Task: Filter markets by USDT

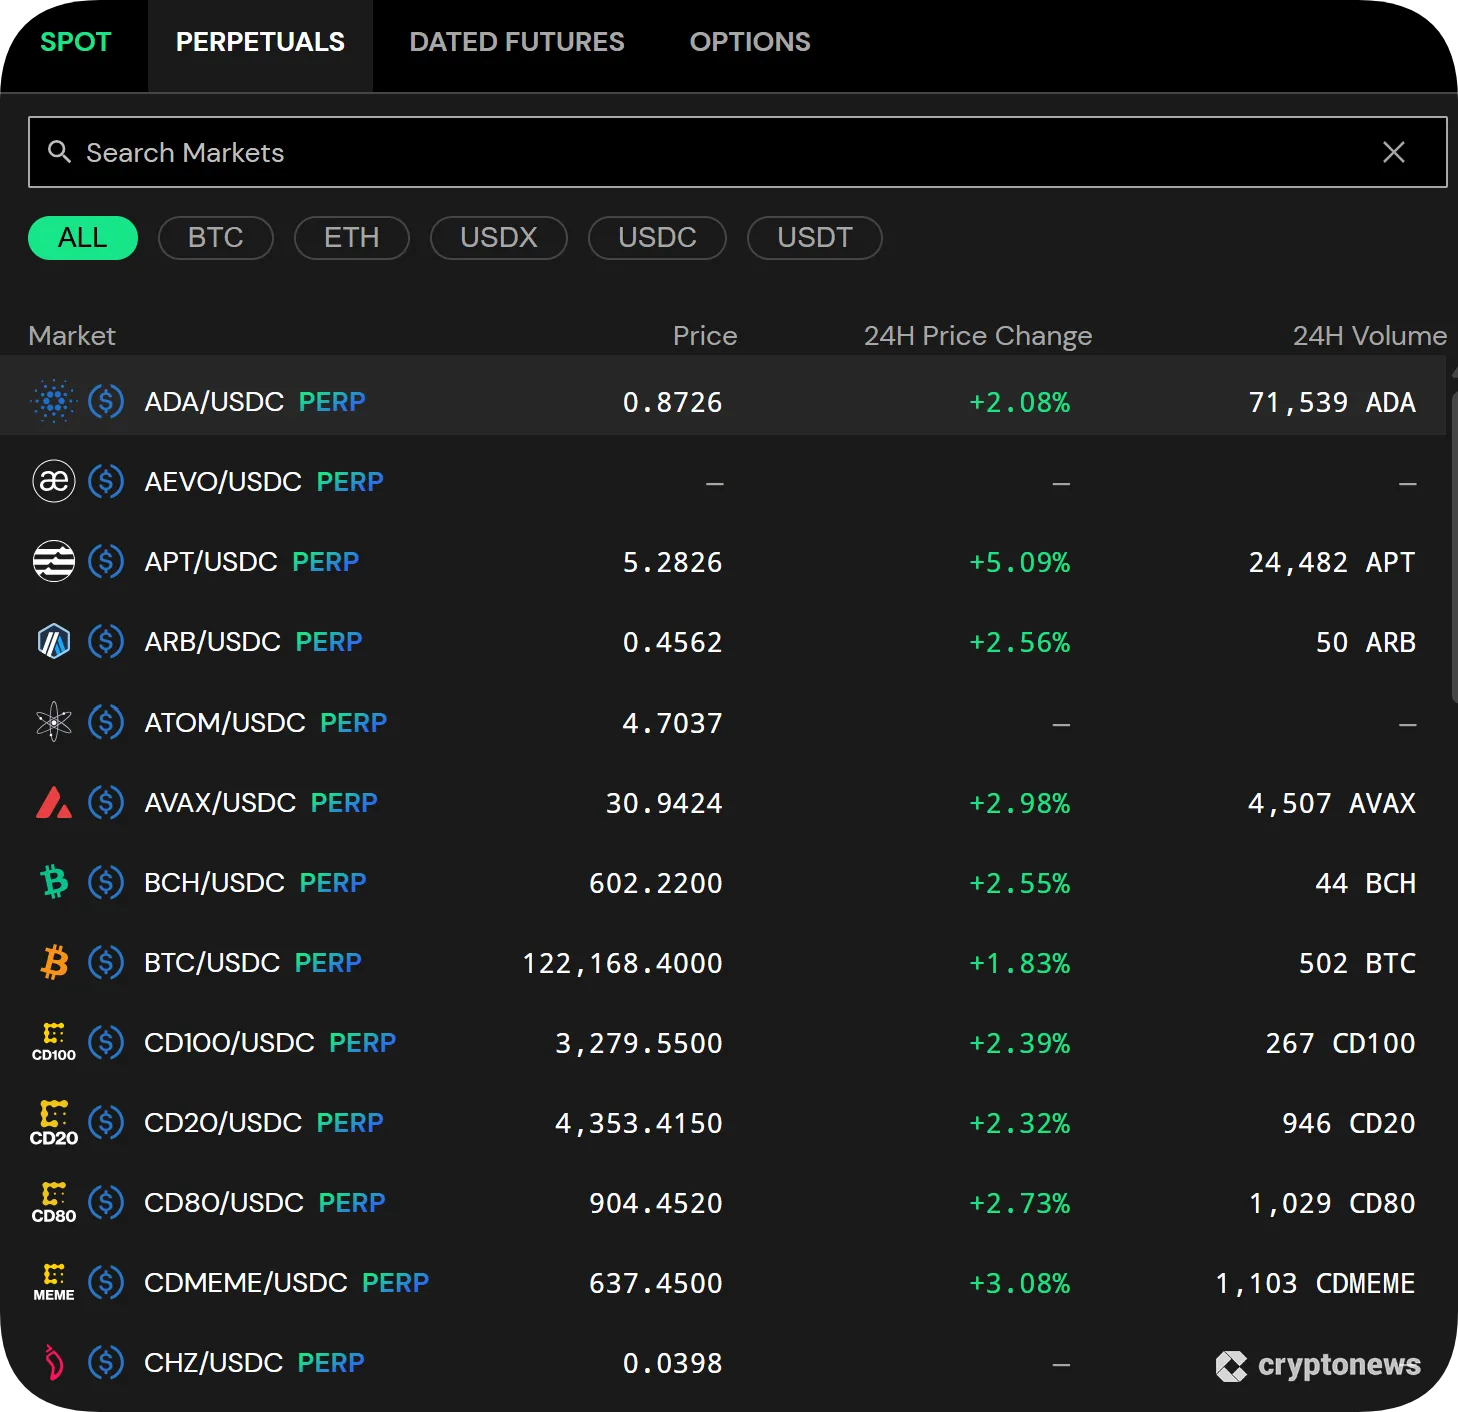Action: [815, 238]
